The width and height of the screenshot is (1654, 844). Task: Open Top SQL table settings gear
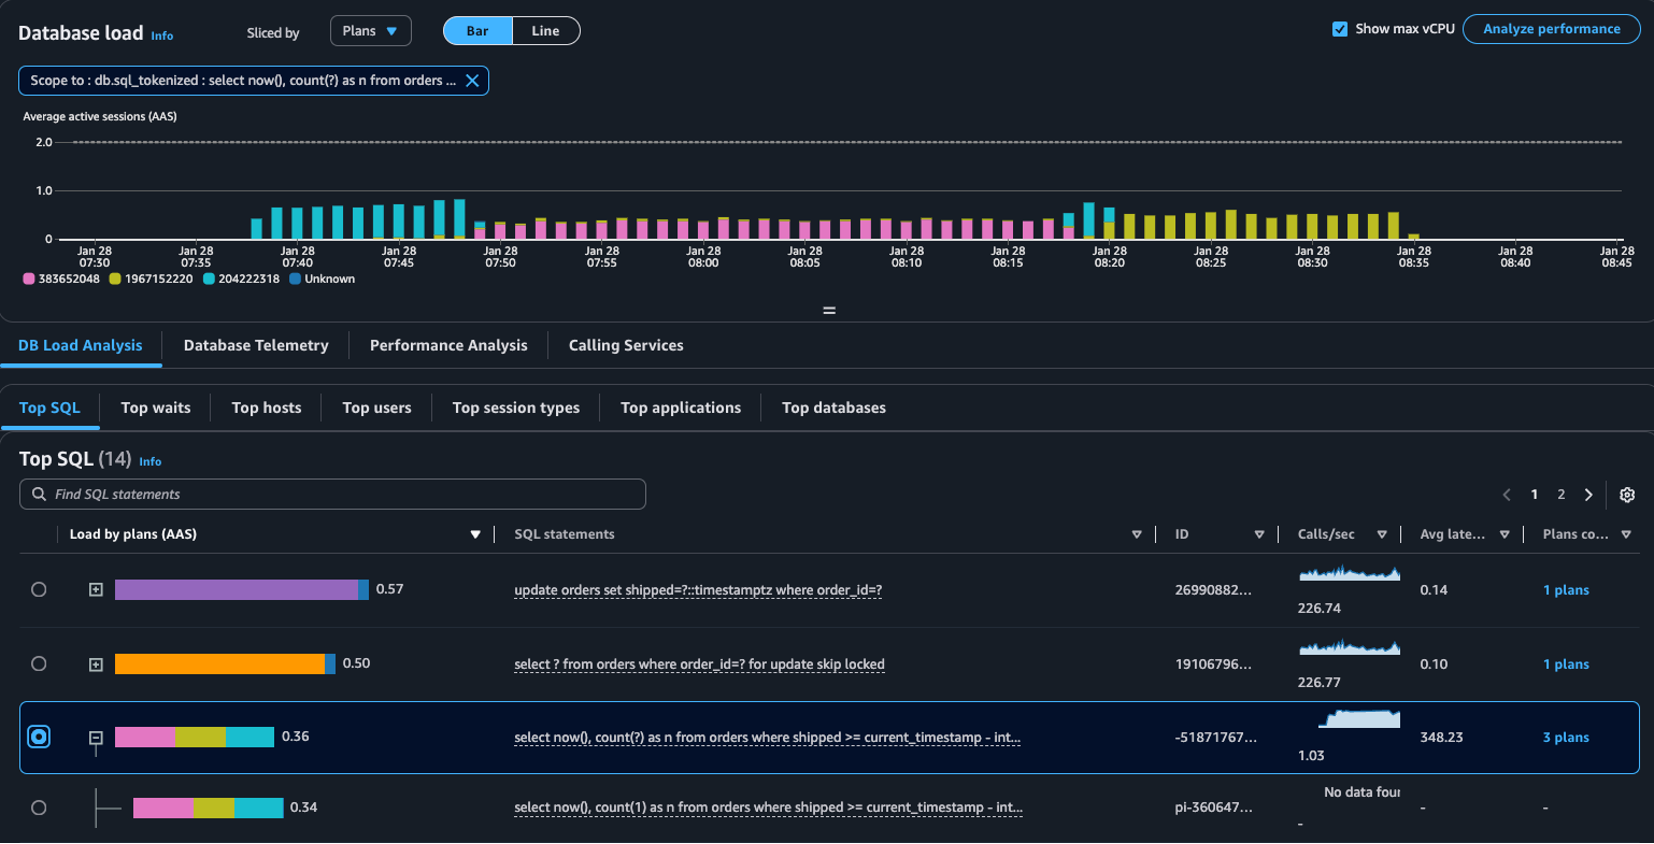(x=1627, y=495)
